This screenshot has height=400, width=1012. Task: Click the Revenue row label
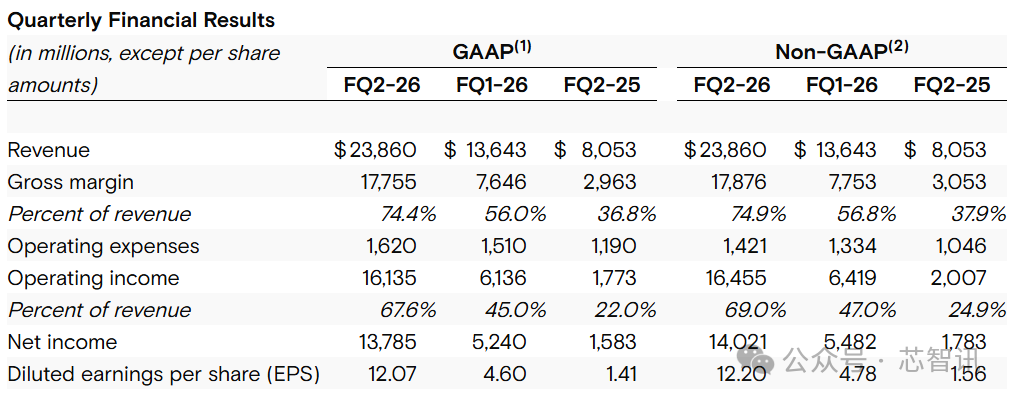[x=48, y=150]
